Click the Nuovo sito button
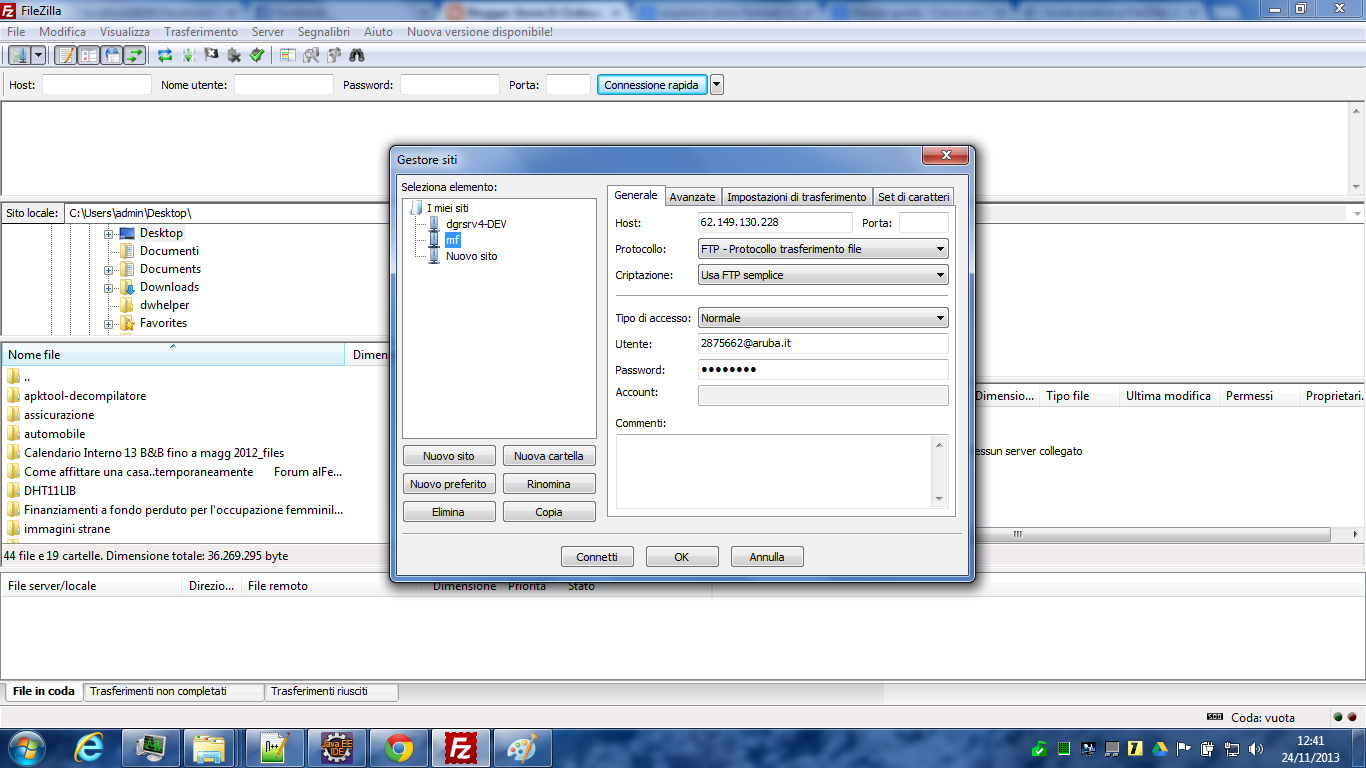Image resolution: width=1366 pixels, height=768 pixels. [x=449, y=456]
